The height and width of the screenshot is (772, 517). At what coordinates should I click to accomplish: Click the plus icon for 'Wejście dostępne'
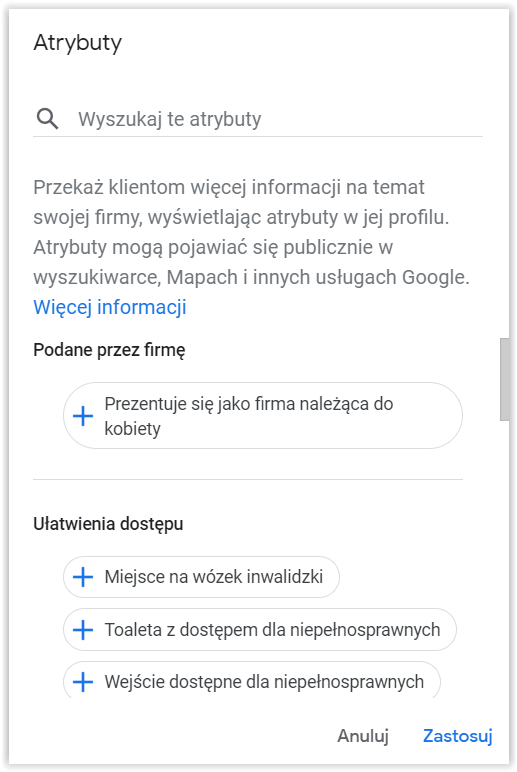pyautogui.click(x=83, y=682)
